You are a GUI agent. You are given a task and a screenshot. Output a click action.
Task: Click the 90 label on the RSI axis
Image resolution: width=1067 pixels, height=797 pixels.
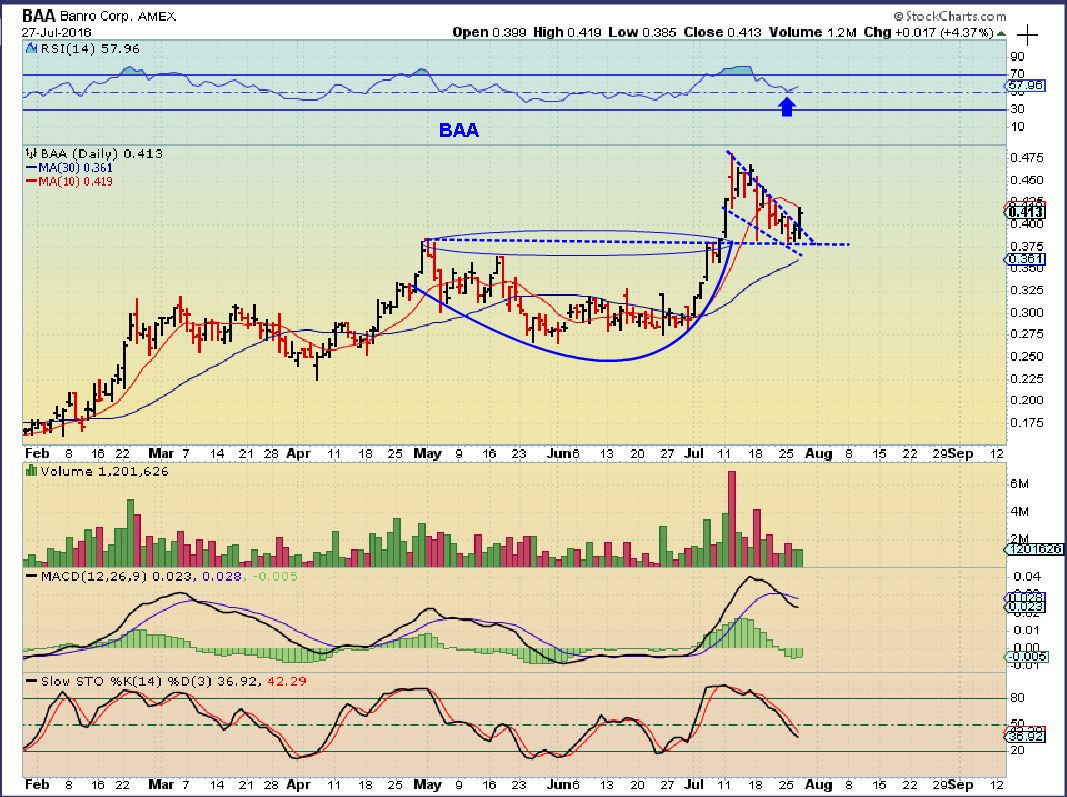point(1018,57)
